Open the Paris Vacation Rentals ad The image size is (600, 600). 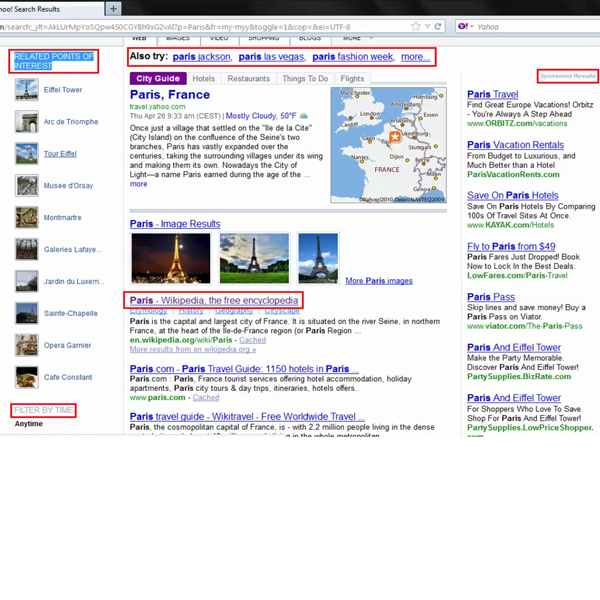[515, 145]
